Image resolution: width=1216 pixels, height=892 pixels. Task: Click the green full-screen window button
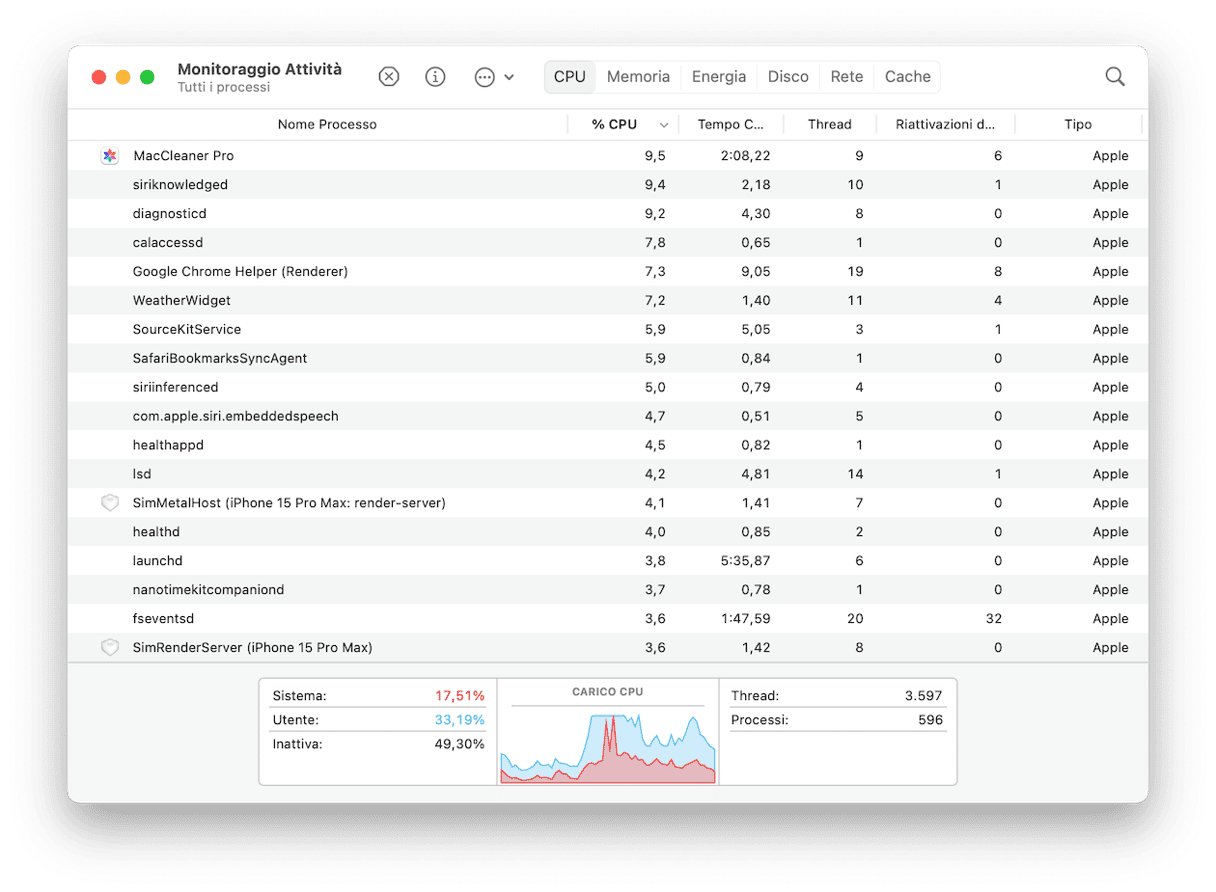[x=147, y=77]
